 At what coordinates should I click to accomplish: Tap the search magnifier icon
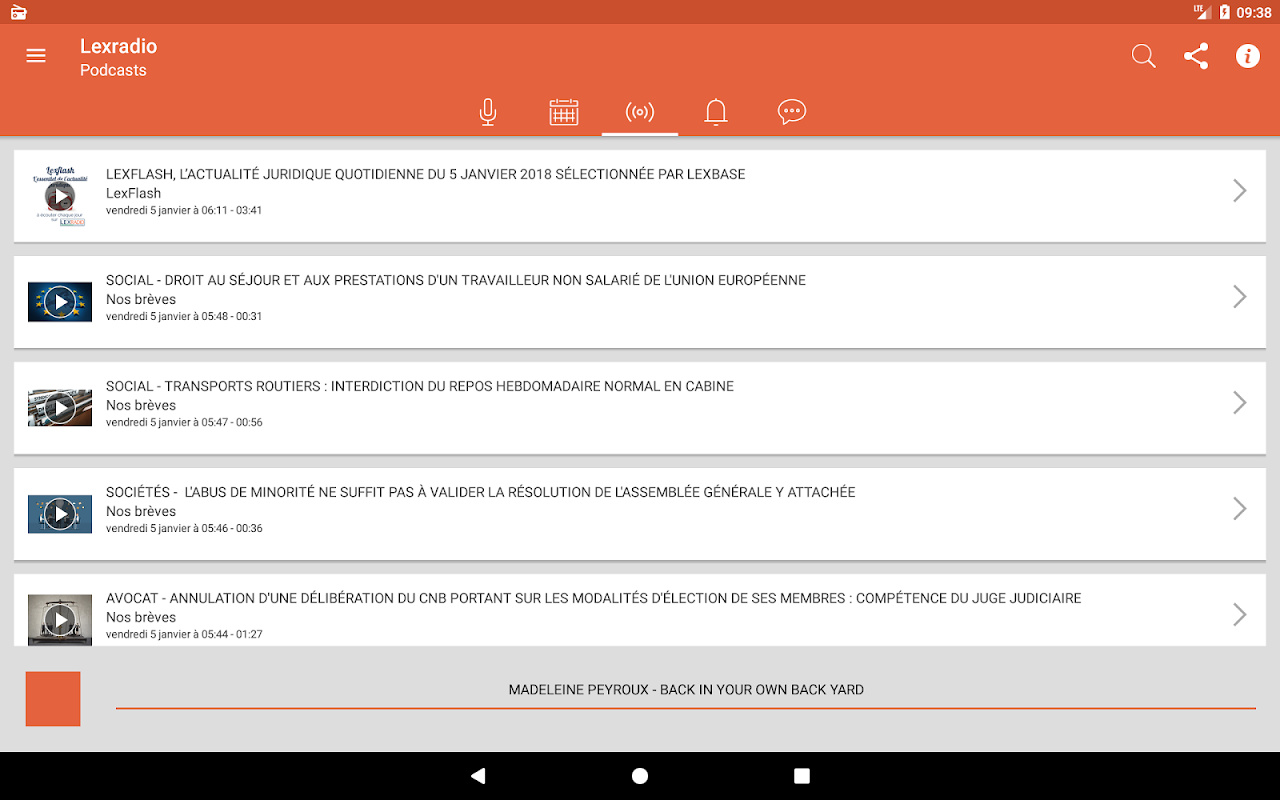pyautogui.click(x=1143, y=56)
